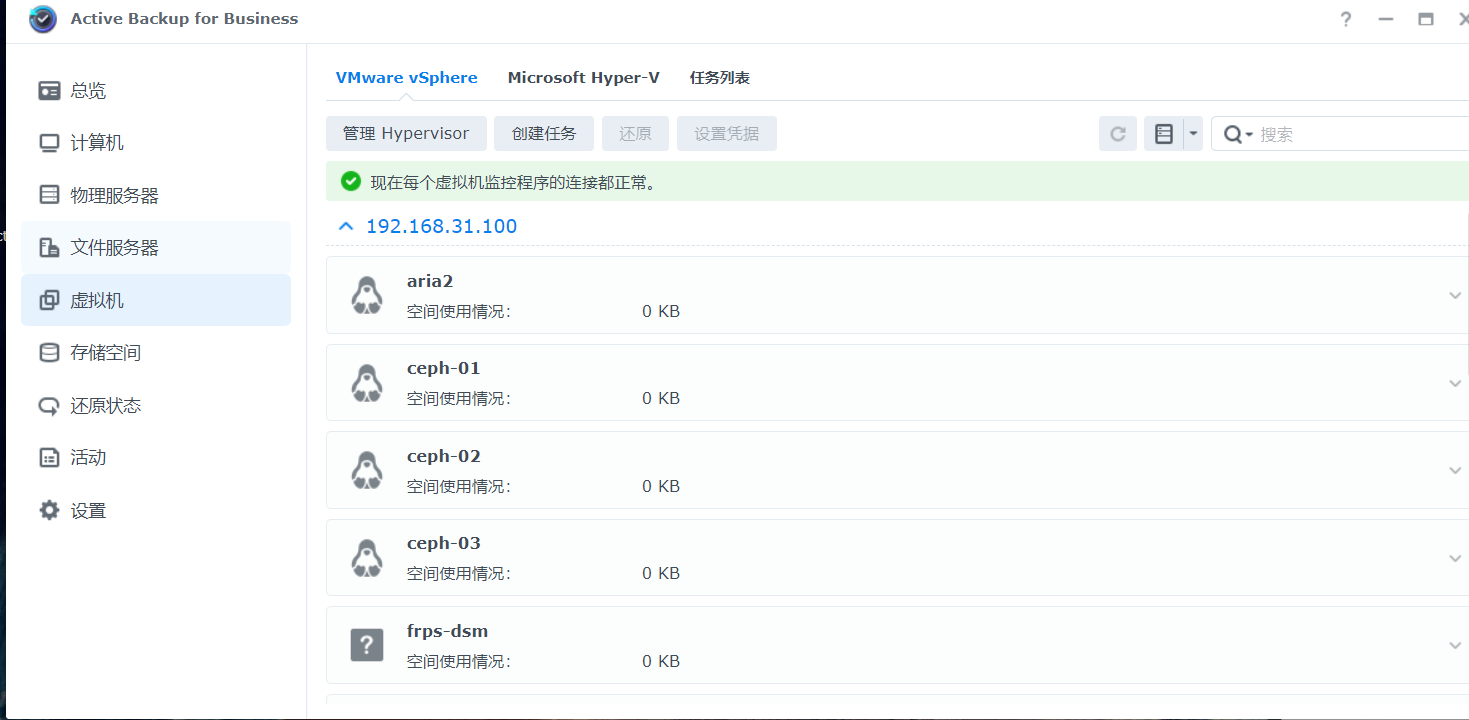View 活动 log section

tap(156, 457)
